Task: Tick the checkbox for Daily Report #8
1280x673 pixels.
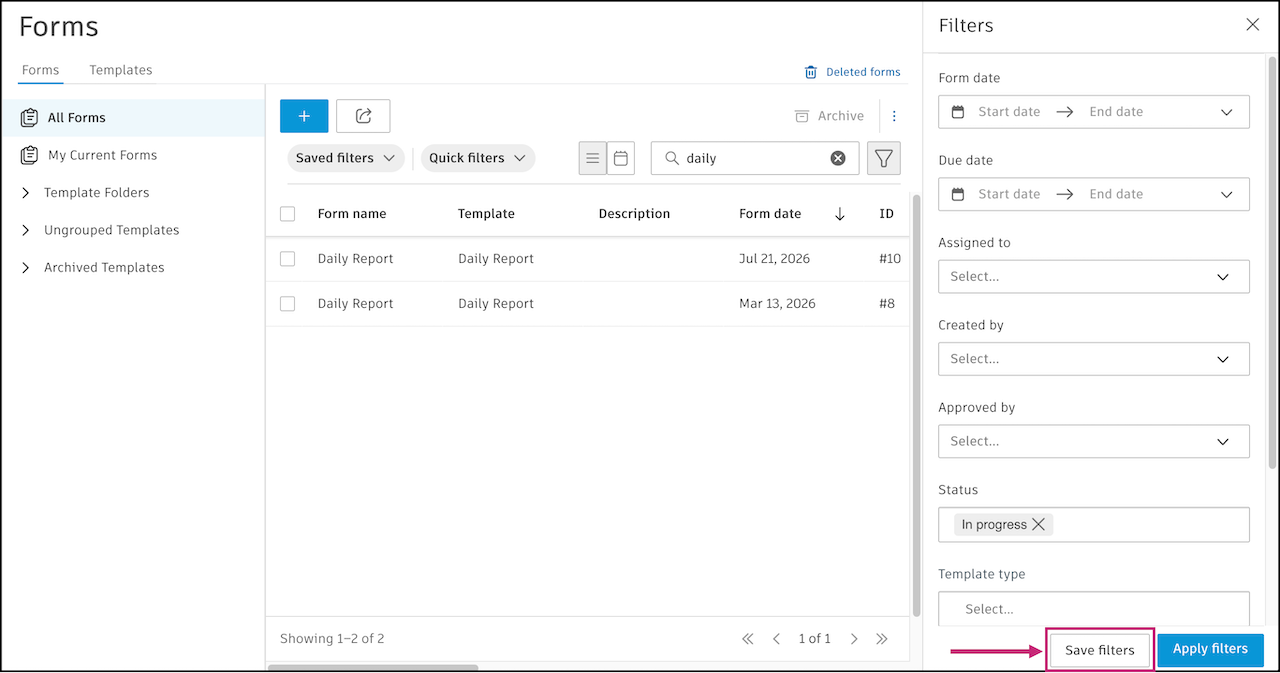Action: 288,304
